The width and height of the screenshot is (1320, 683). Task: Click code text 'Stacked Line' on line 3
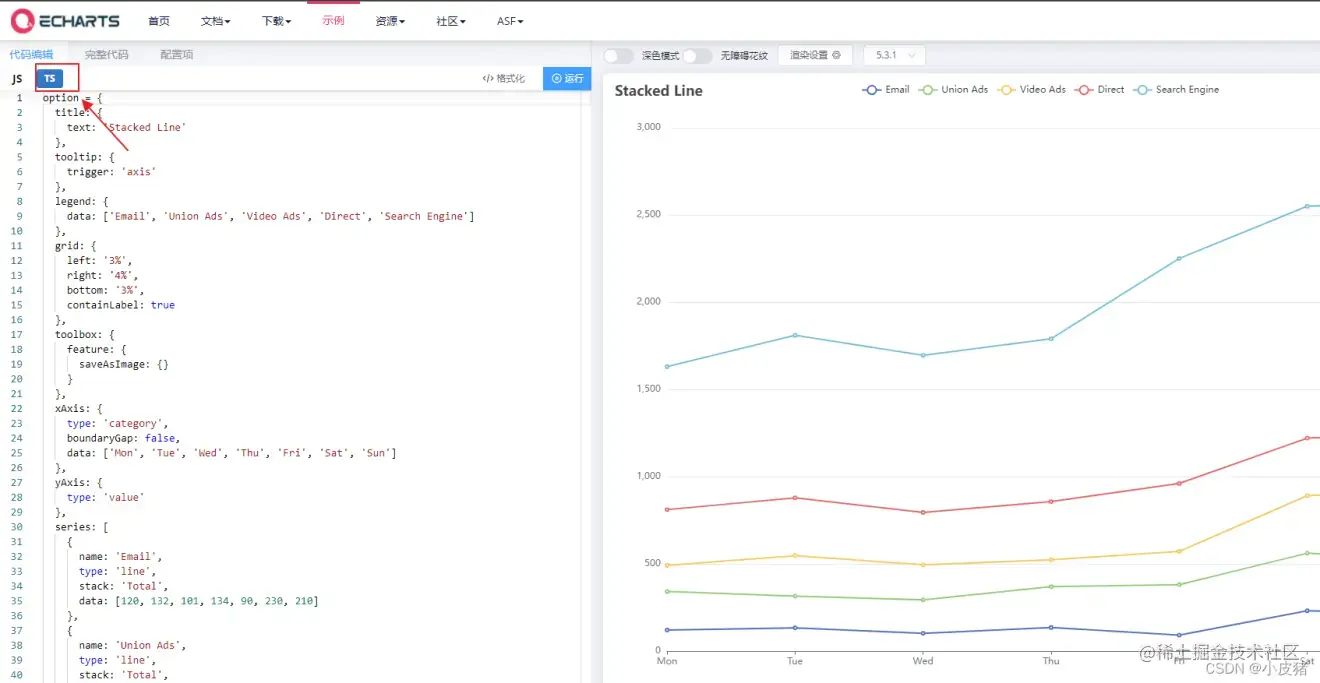click(x=146, y=127)
